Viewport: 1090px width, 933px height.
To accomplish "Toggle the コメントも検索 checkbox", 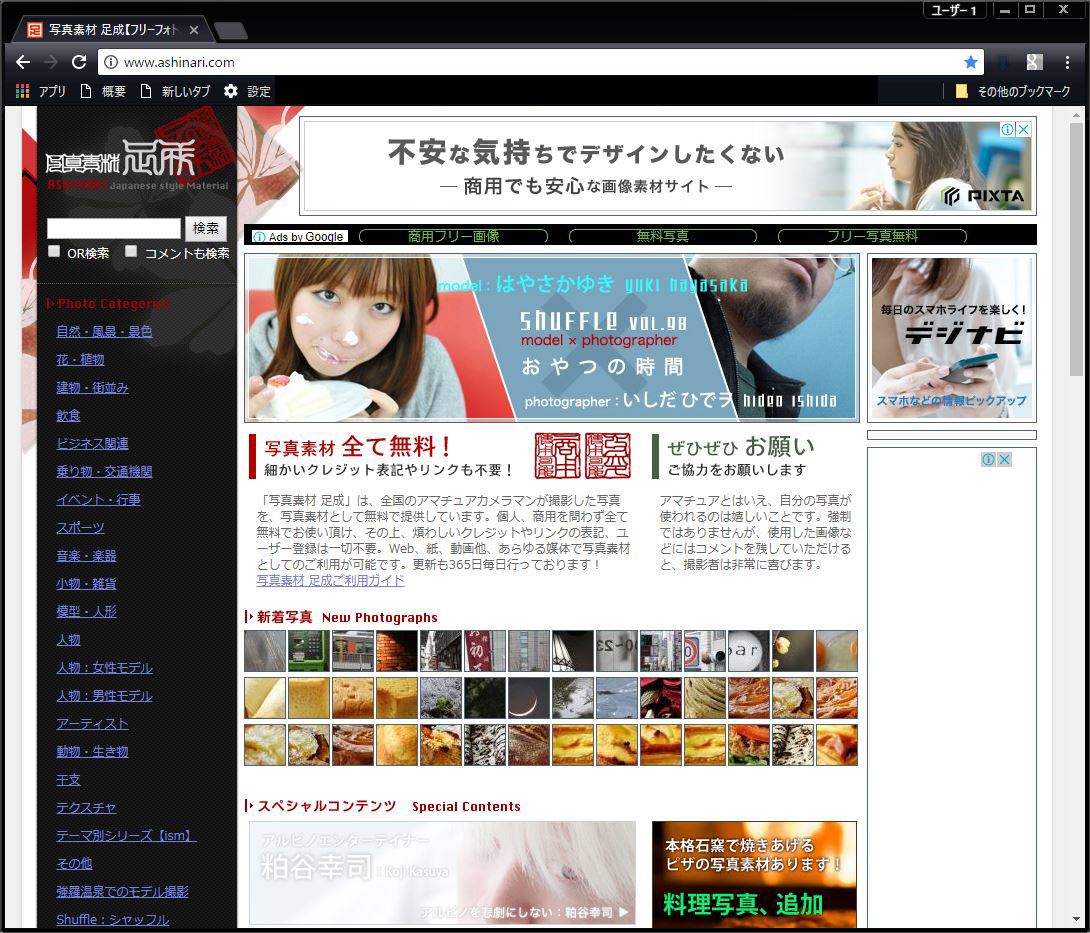I will pyautogui.click(x=131, y=252).
